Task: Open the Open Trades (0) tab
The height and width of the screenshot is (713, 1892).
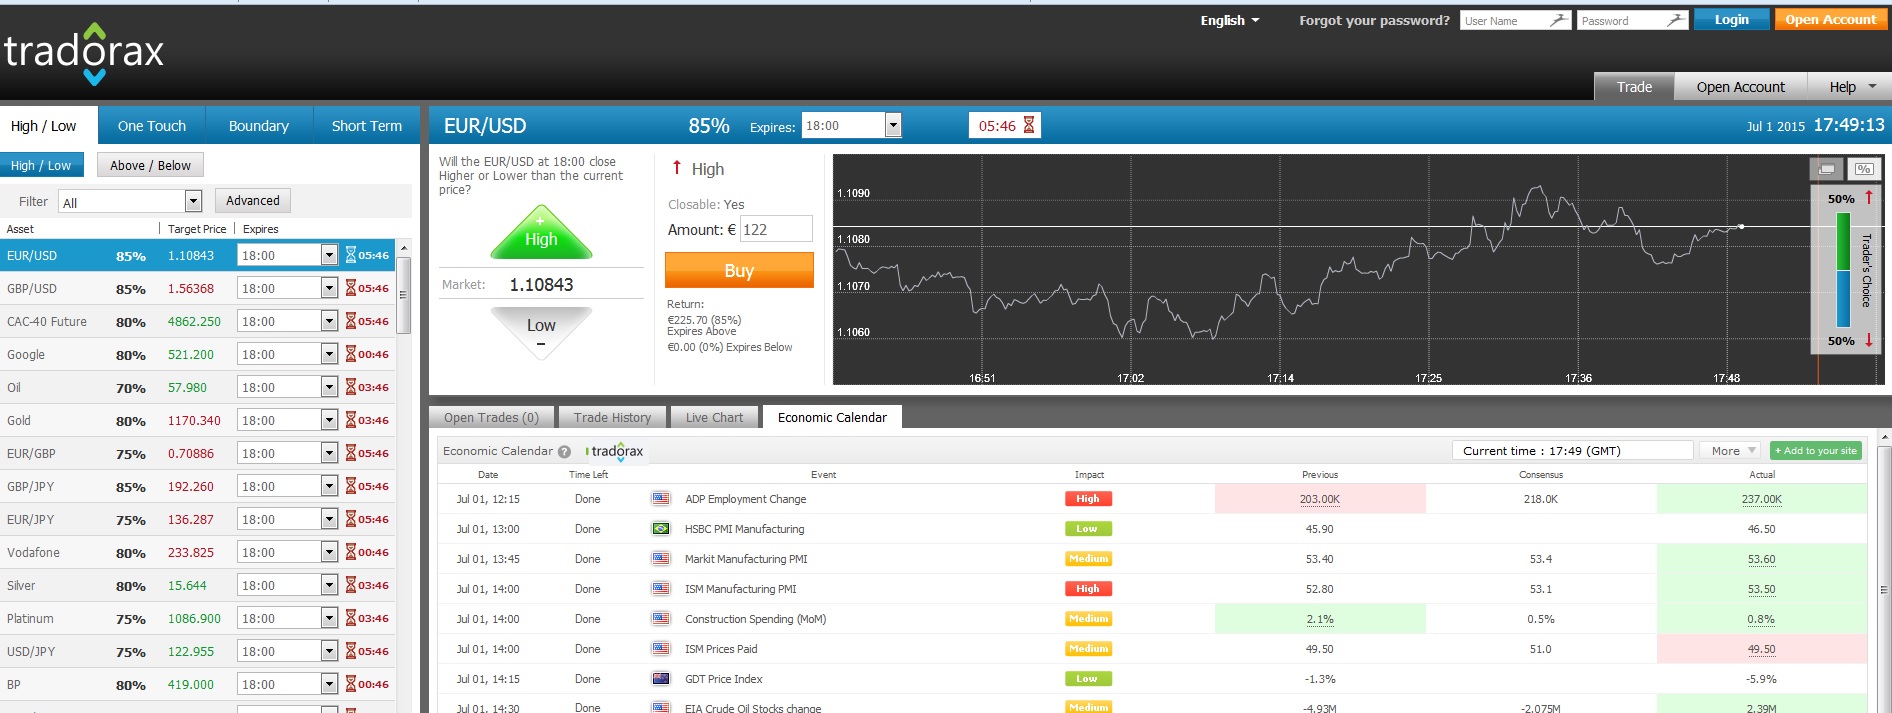Action: (491, 417)
